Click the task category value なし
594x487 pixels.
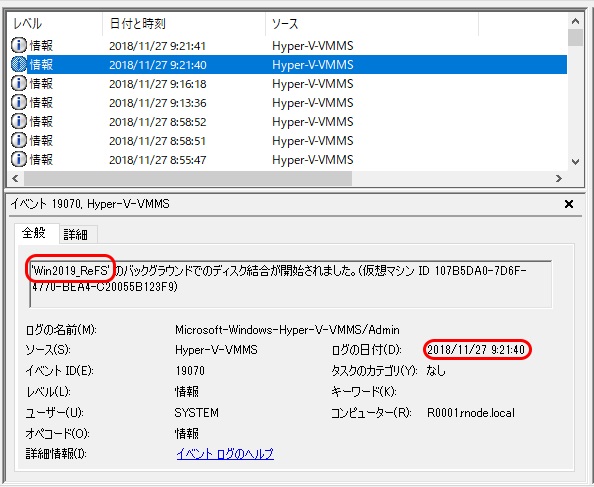point(436,370)
